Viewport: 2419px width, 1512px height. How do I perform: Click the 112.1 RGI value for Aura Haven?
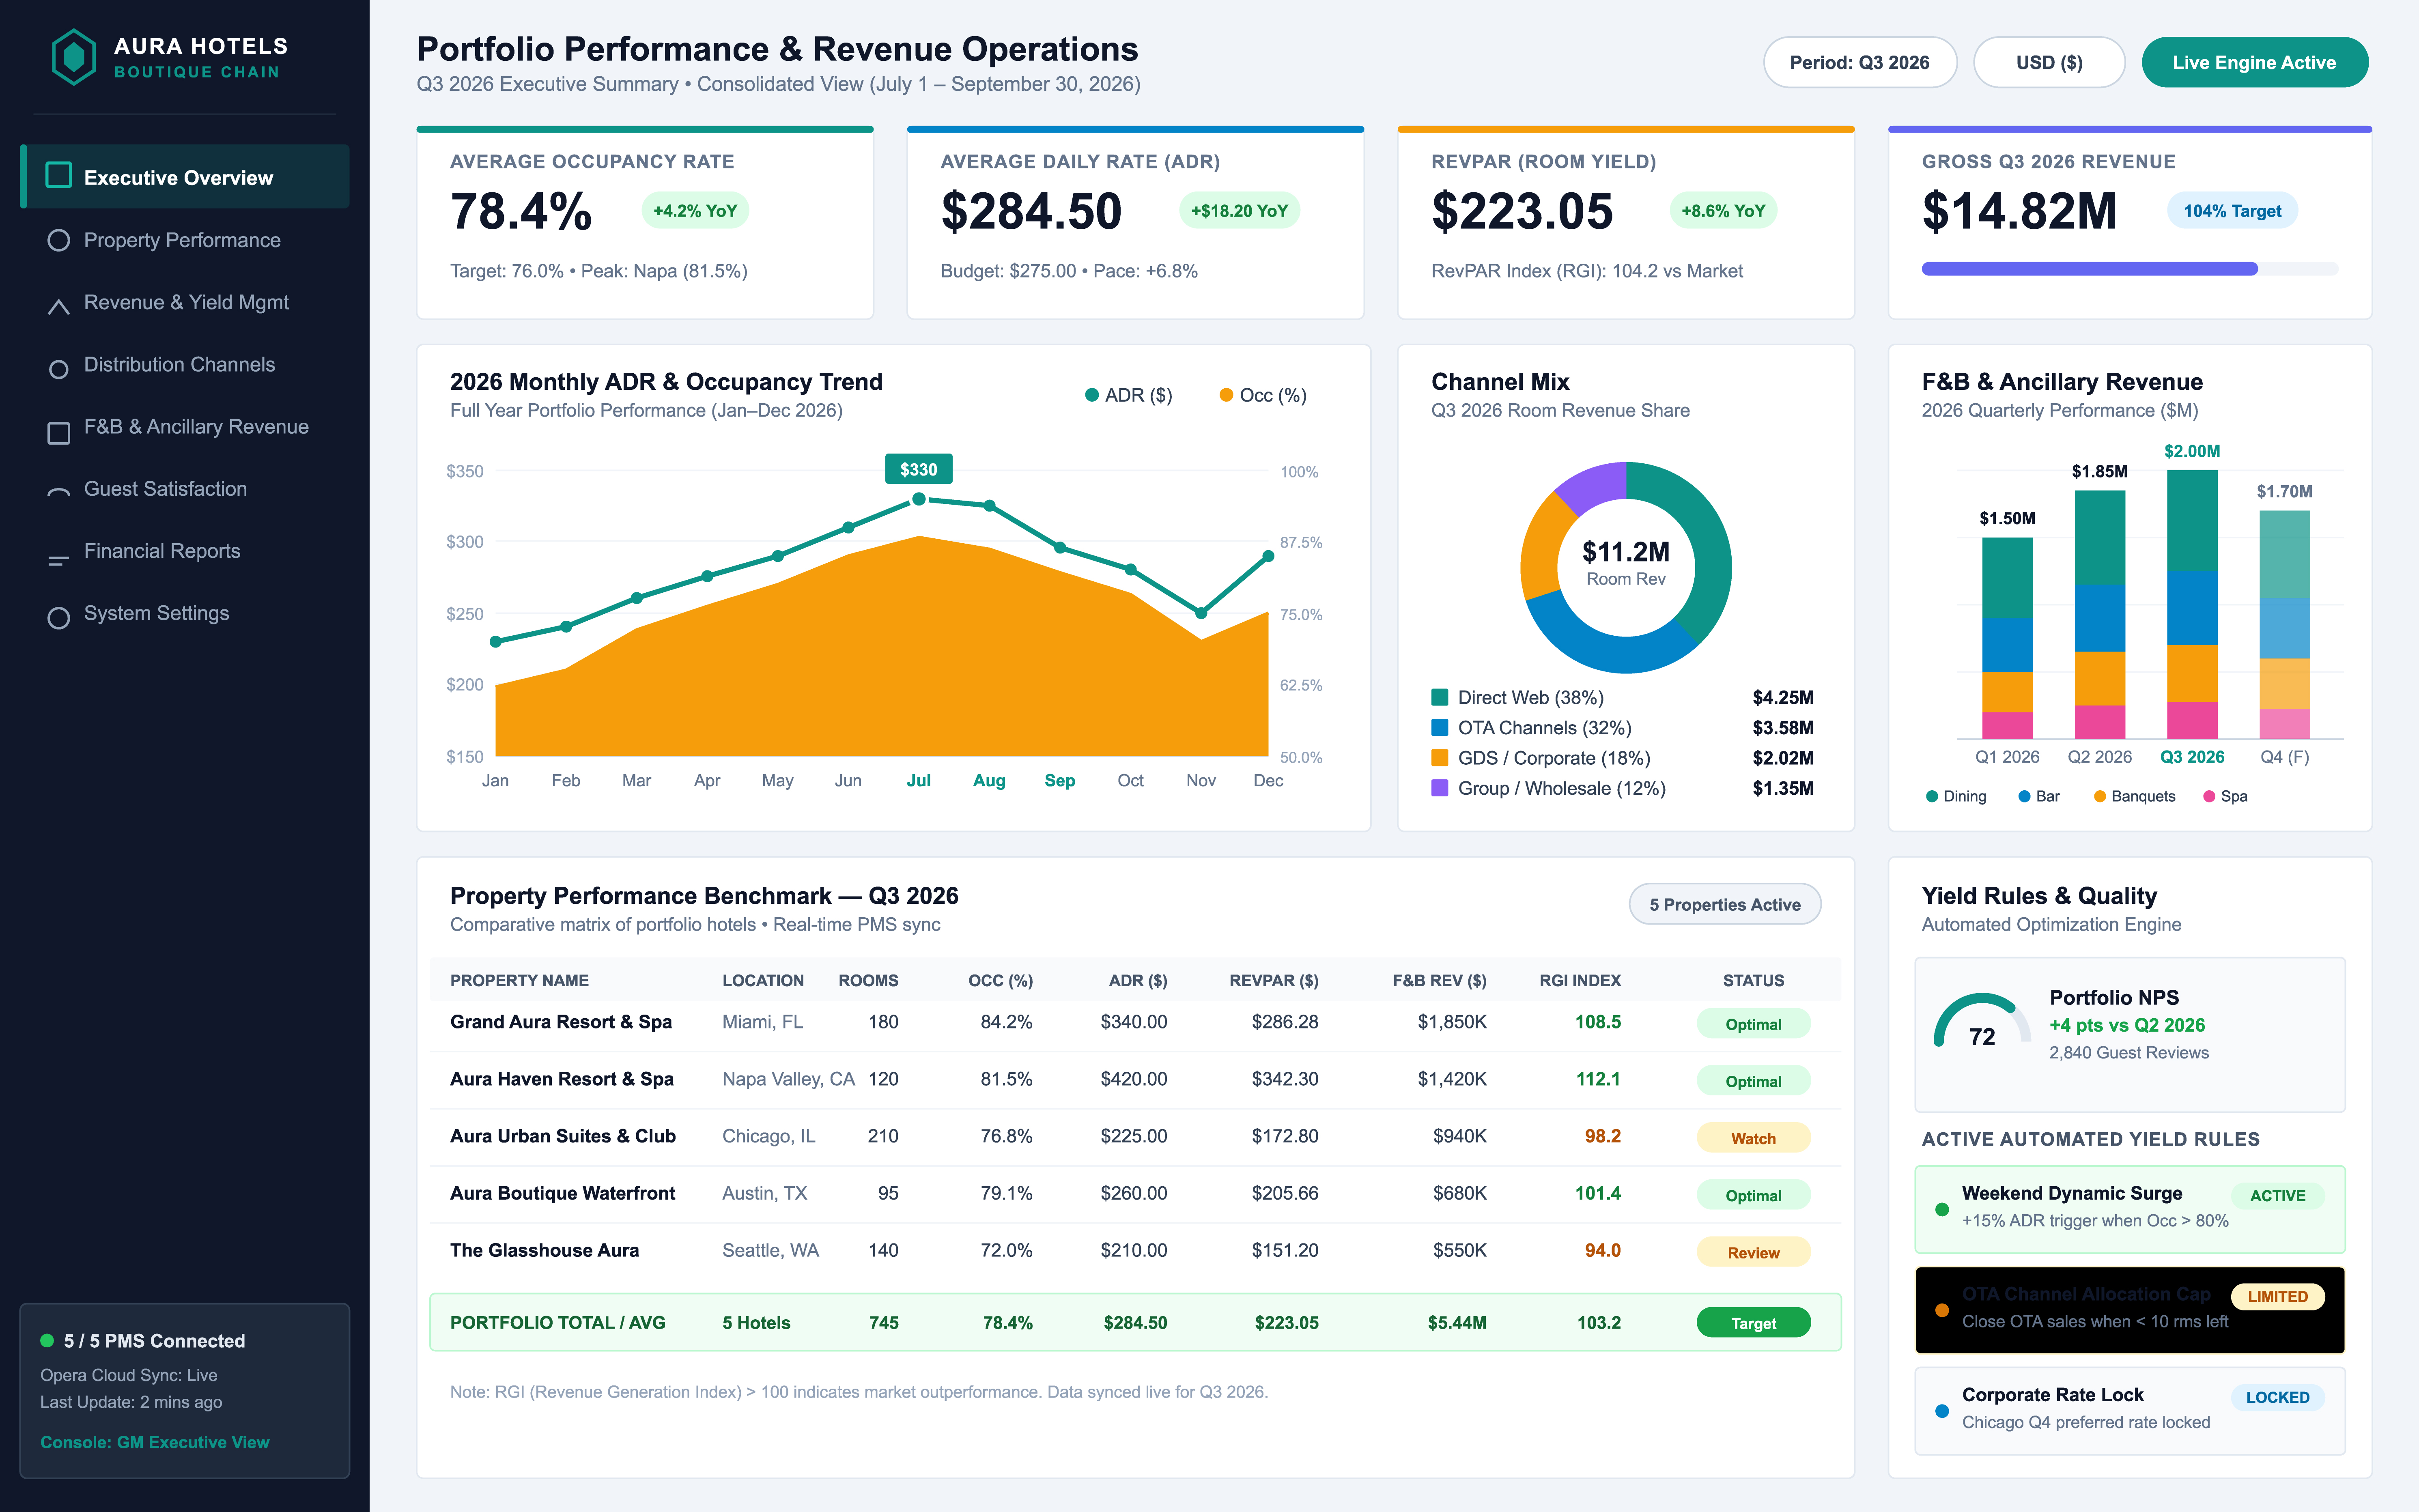coord(1598,1079)
